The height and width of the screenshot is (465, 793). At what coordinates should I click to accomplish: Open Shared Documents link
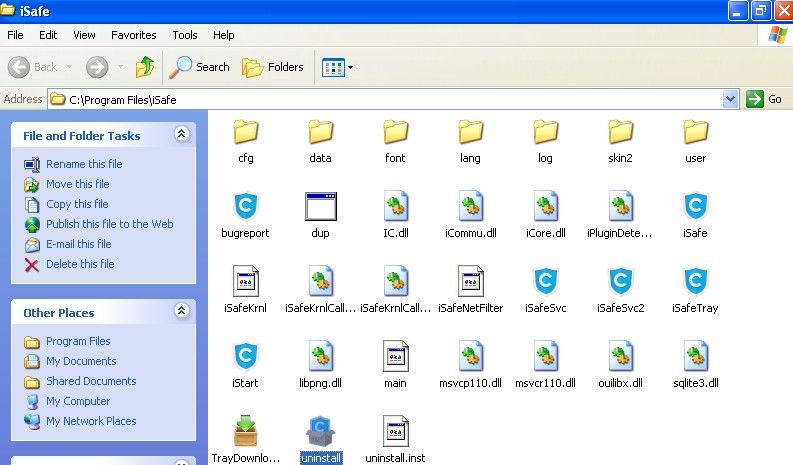pyautogui.click(x=80, y=381)
